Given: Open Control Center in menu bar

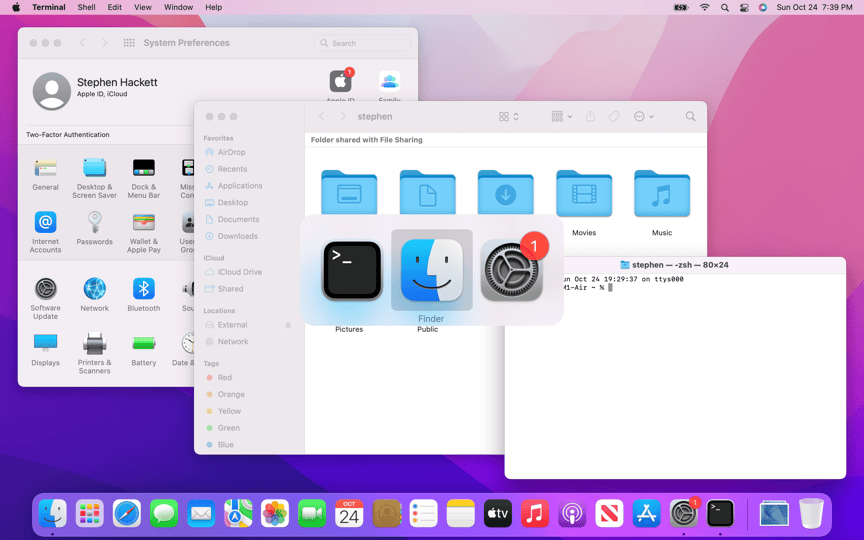Looking at the screenshot, I should point(744,7).
